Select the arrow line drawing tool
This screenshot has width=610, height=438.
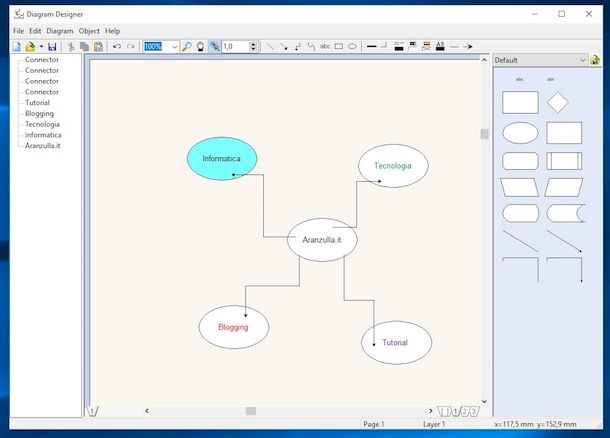(284, 47)
